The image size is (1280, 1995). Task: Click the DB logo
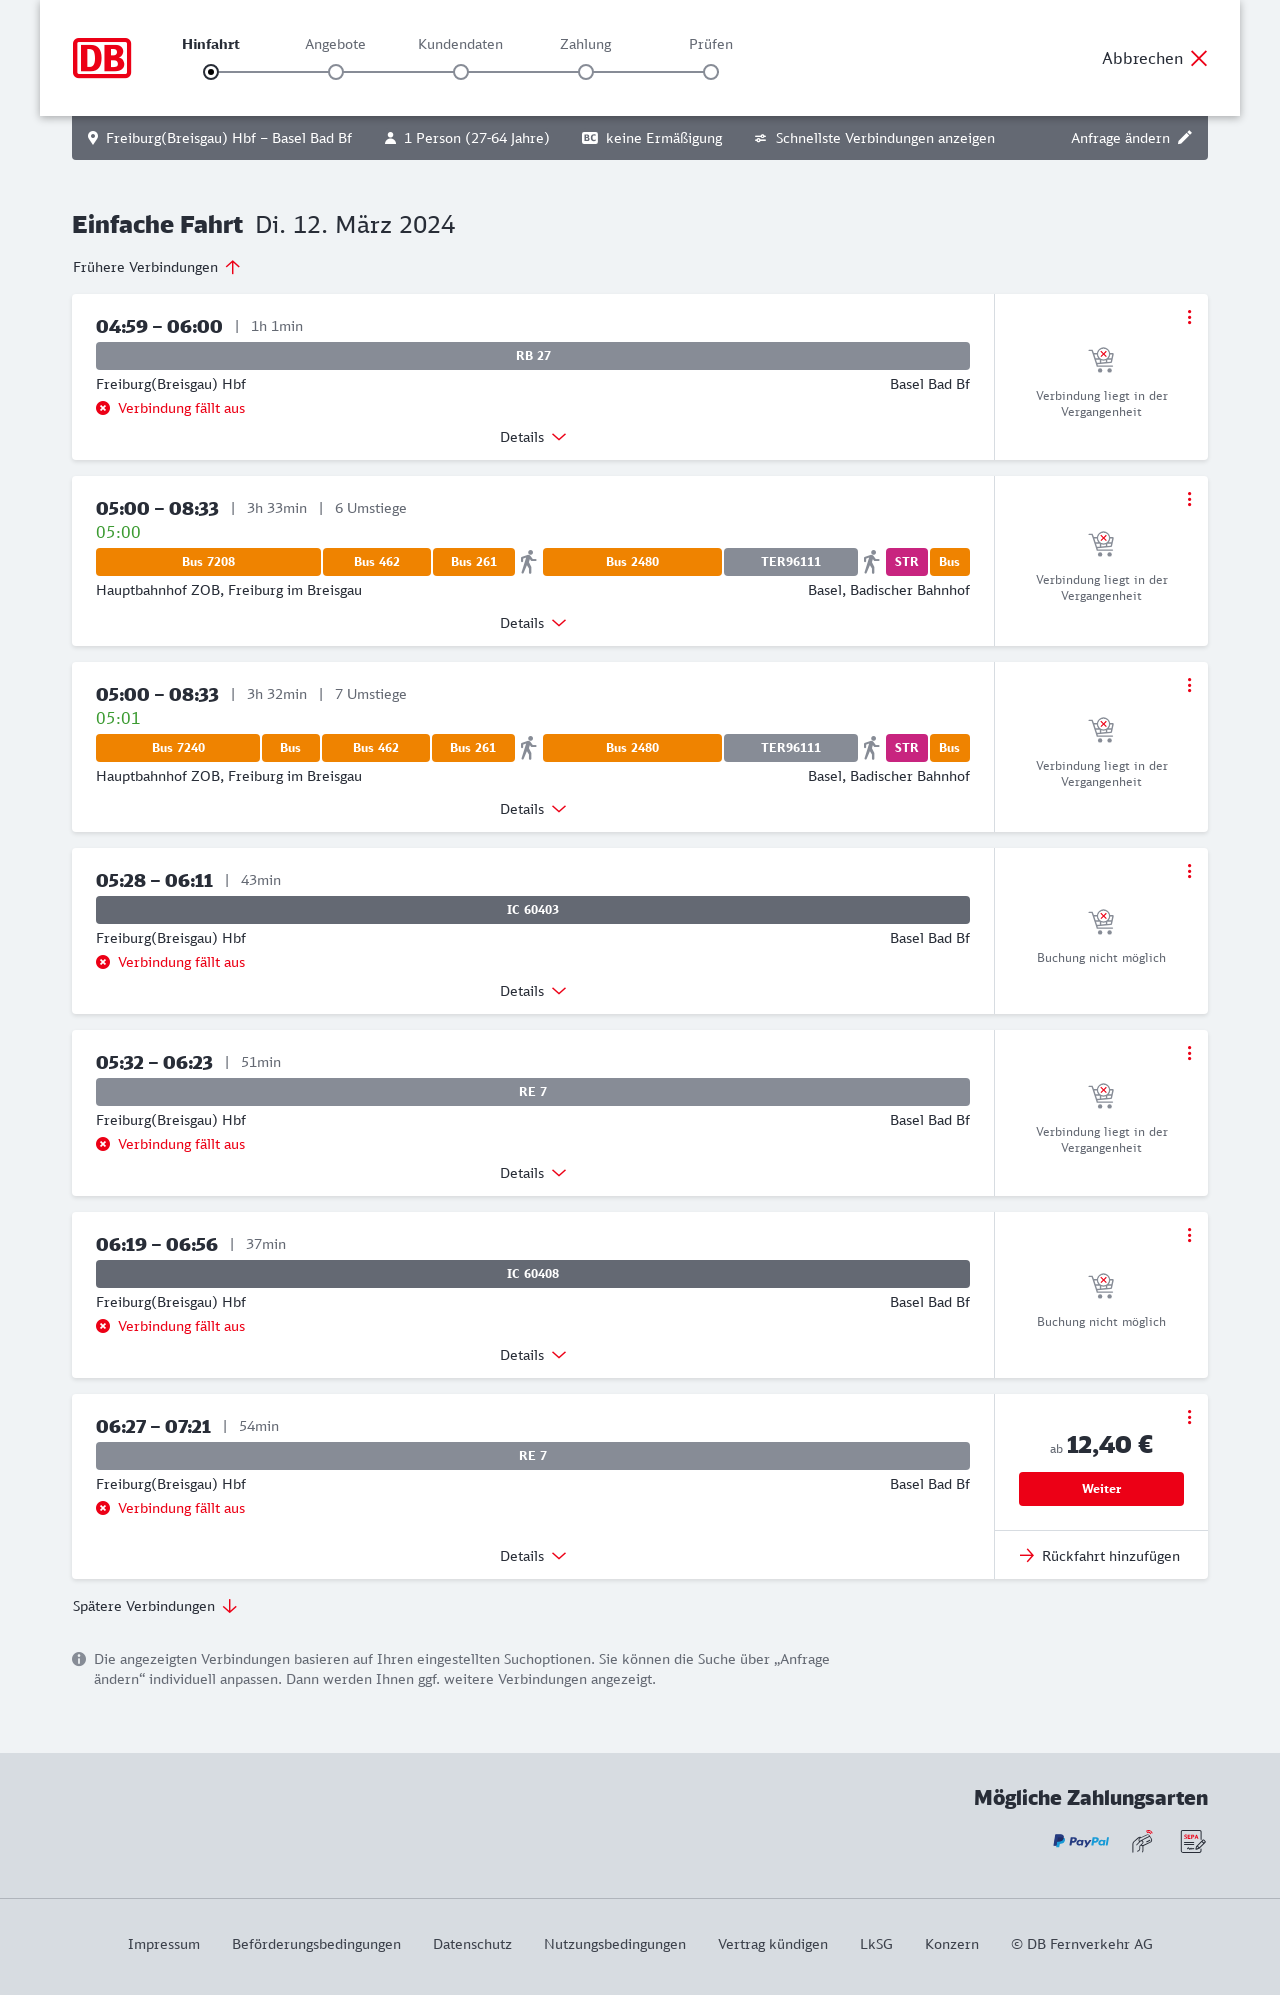pyautogui.click(x=102, y=58)
